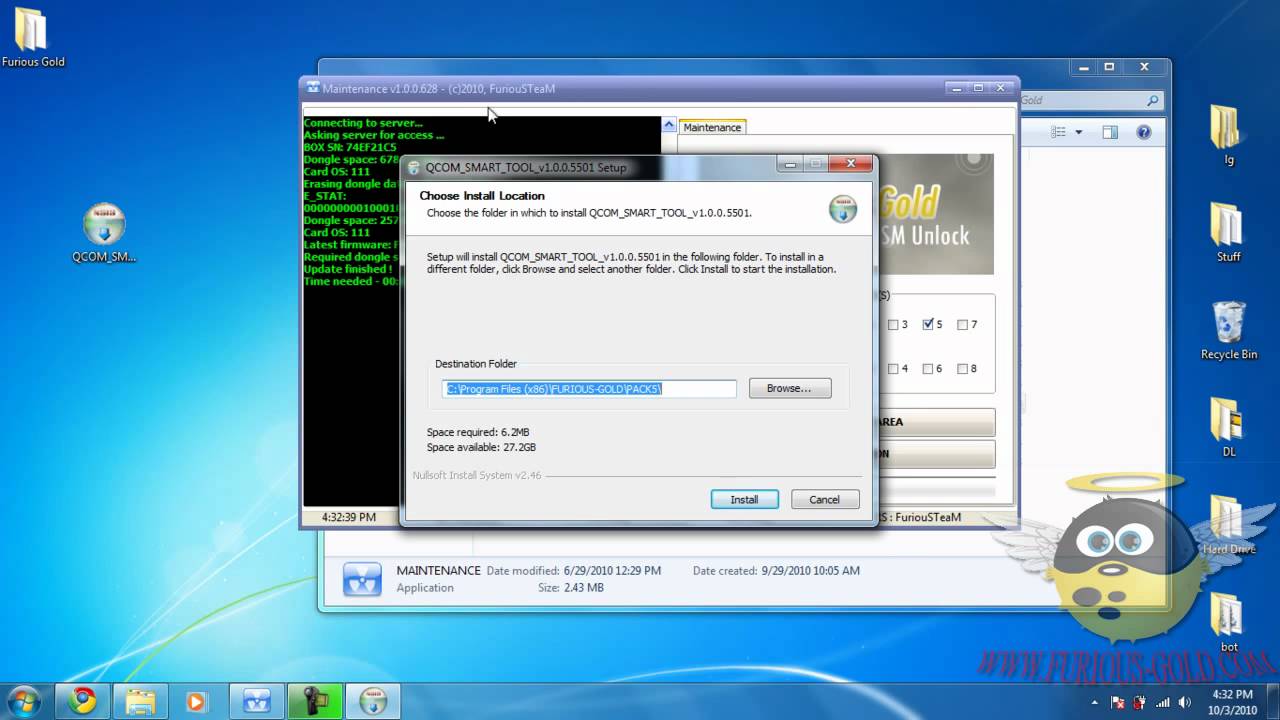Click the installer logo in setup header

click(x=842, y=208)
